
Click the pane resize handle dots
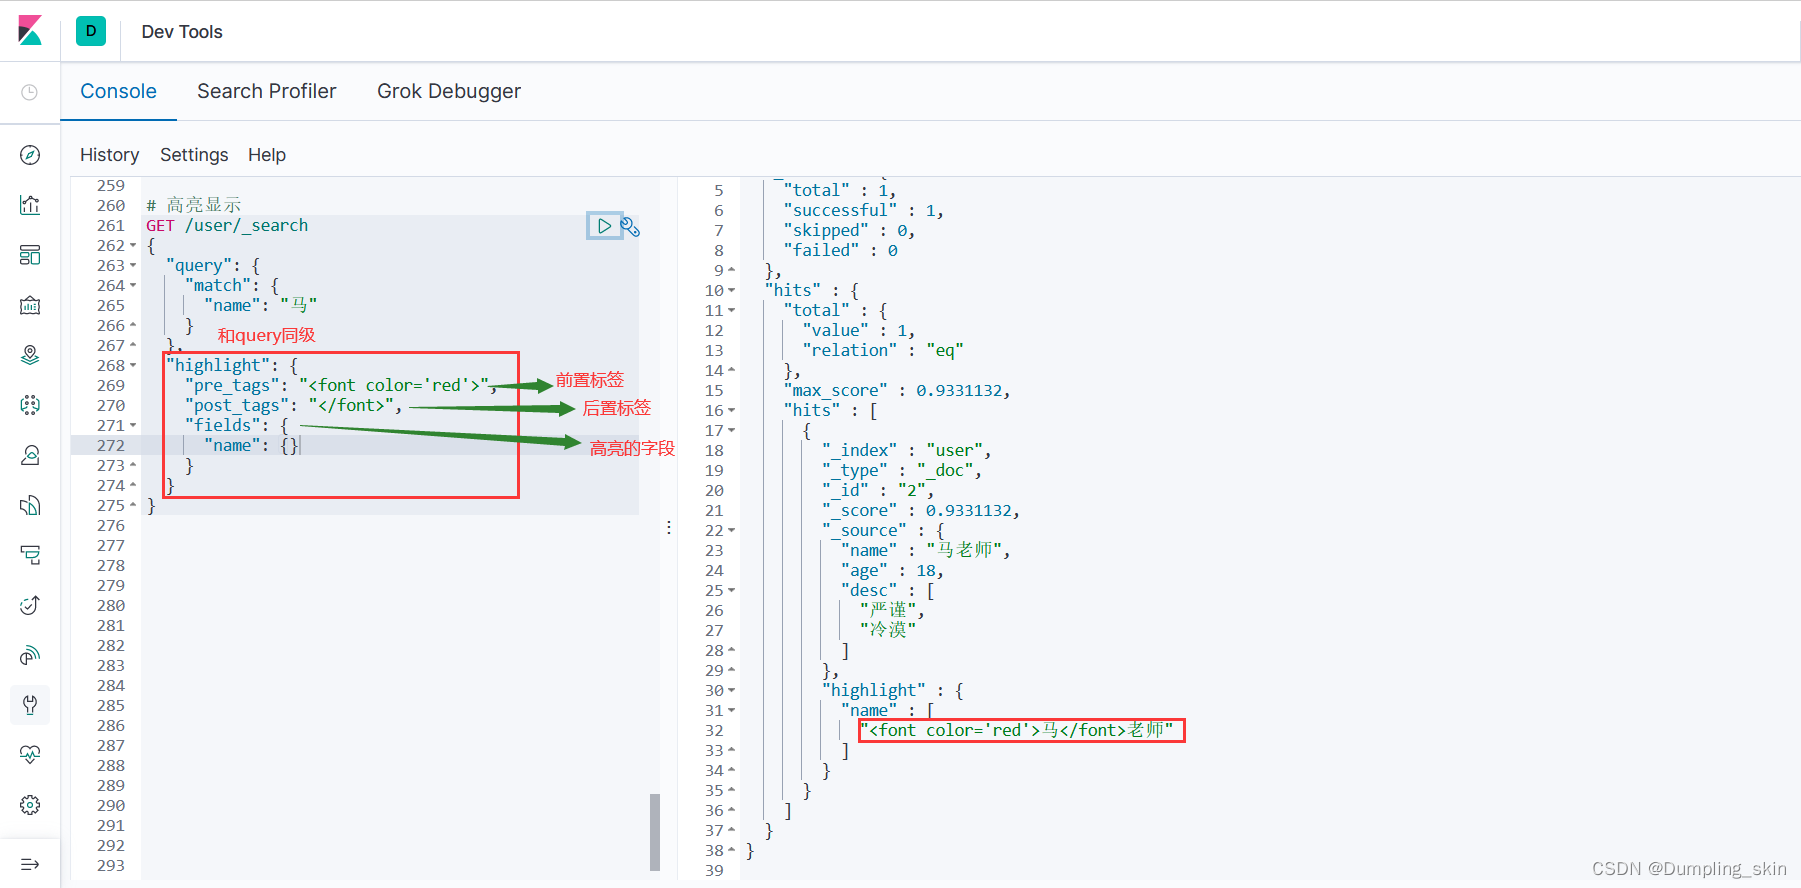669,527
